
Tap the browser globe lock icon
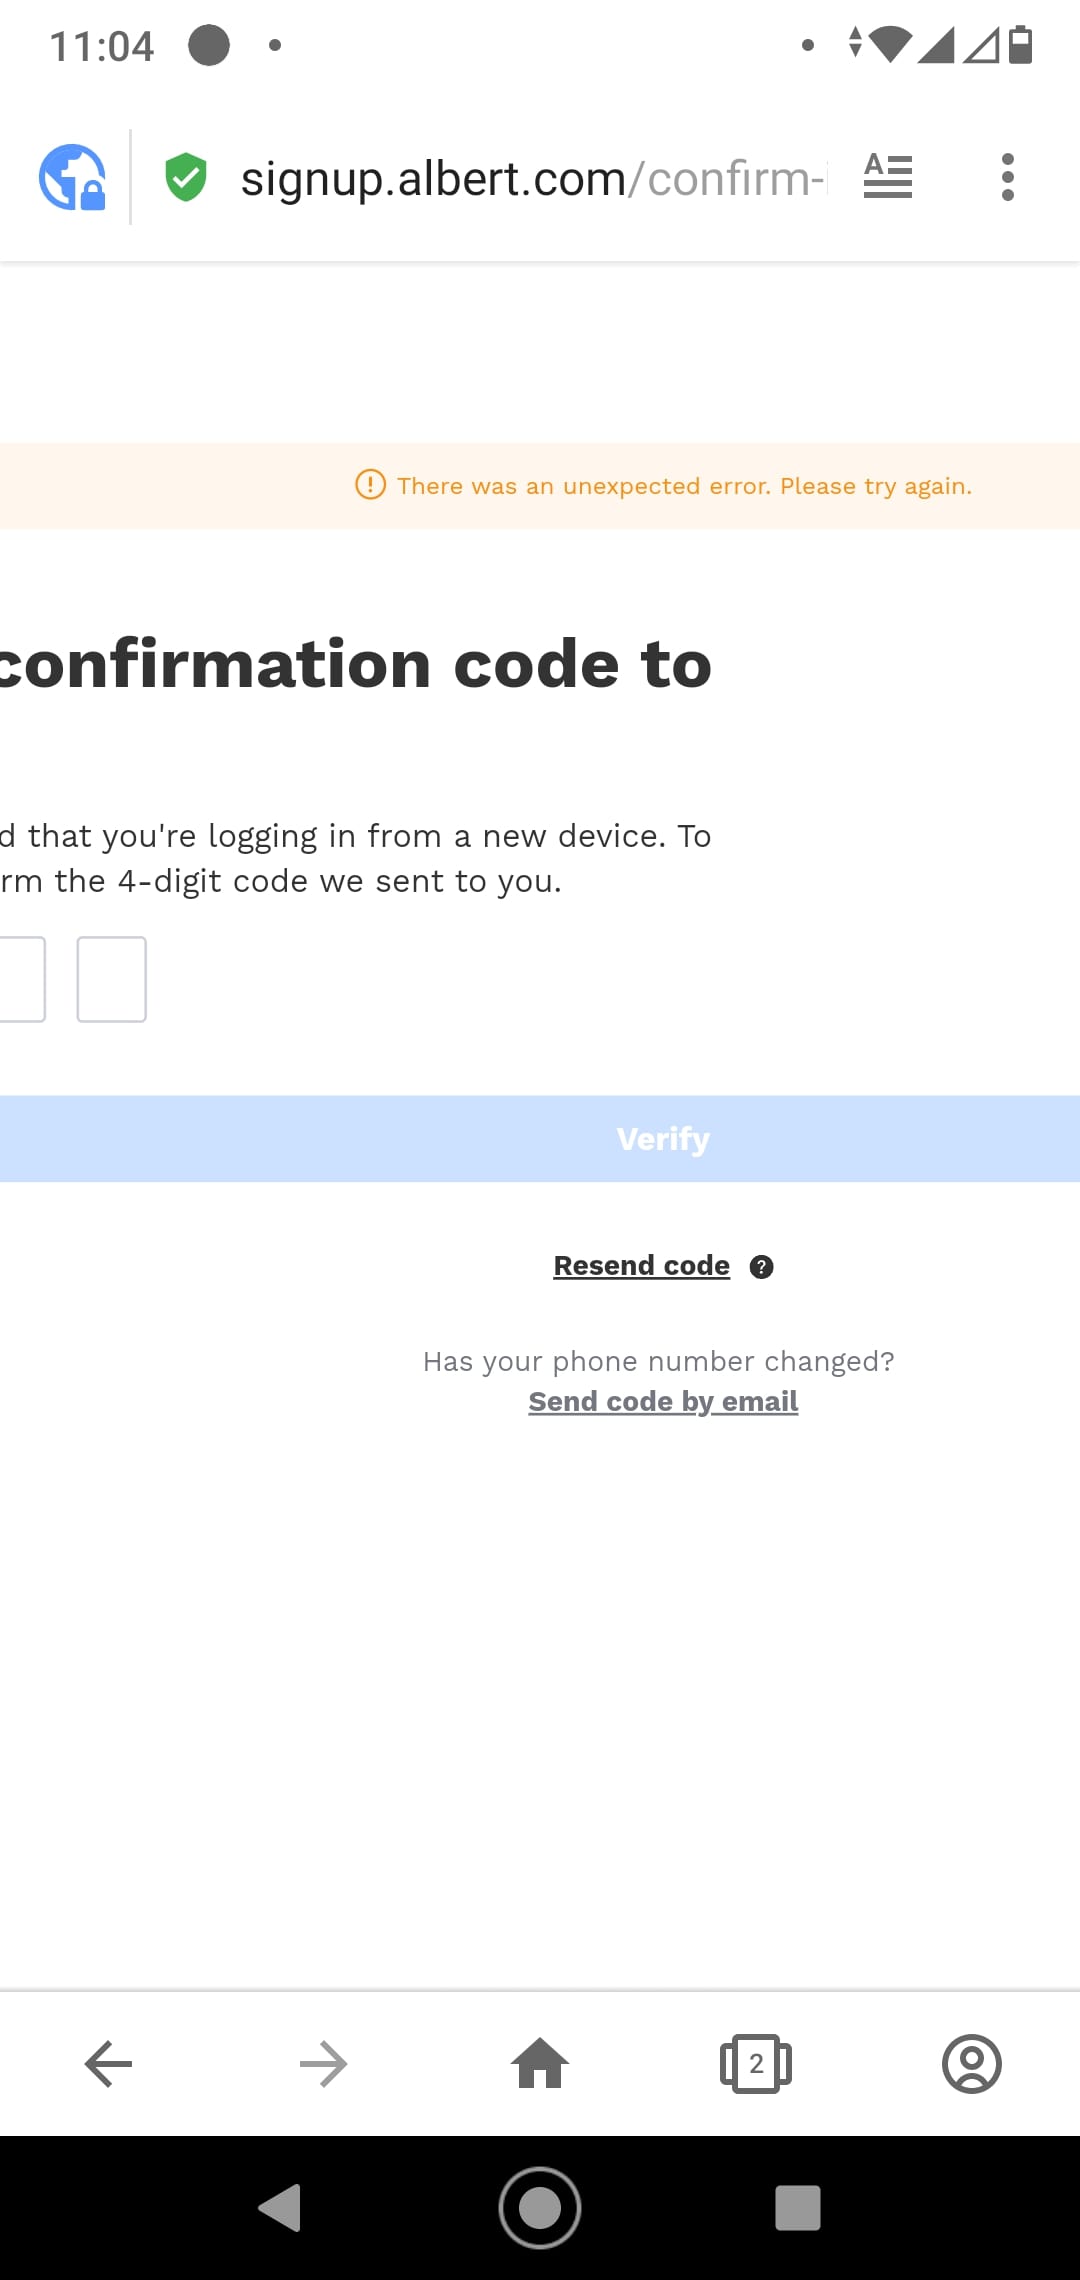click(x=72, y=178)
